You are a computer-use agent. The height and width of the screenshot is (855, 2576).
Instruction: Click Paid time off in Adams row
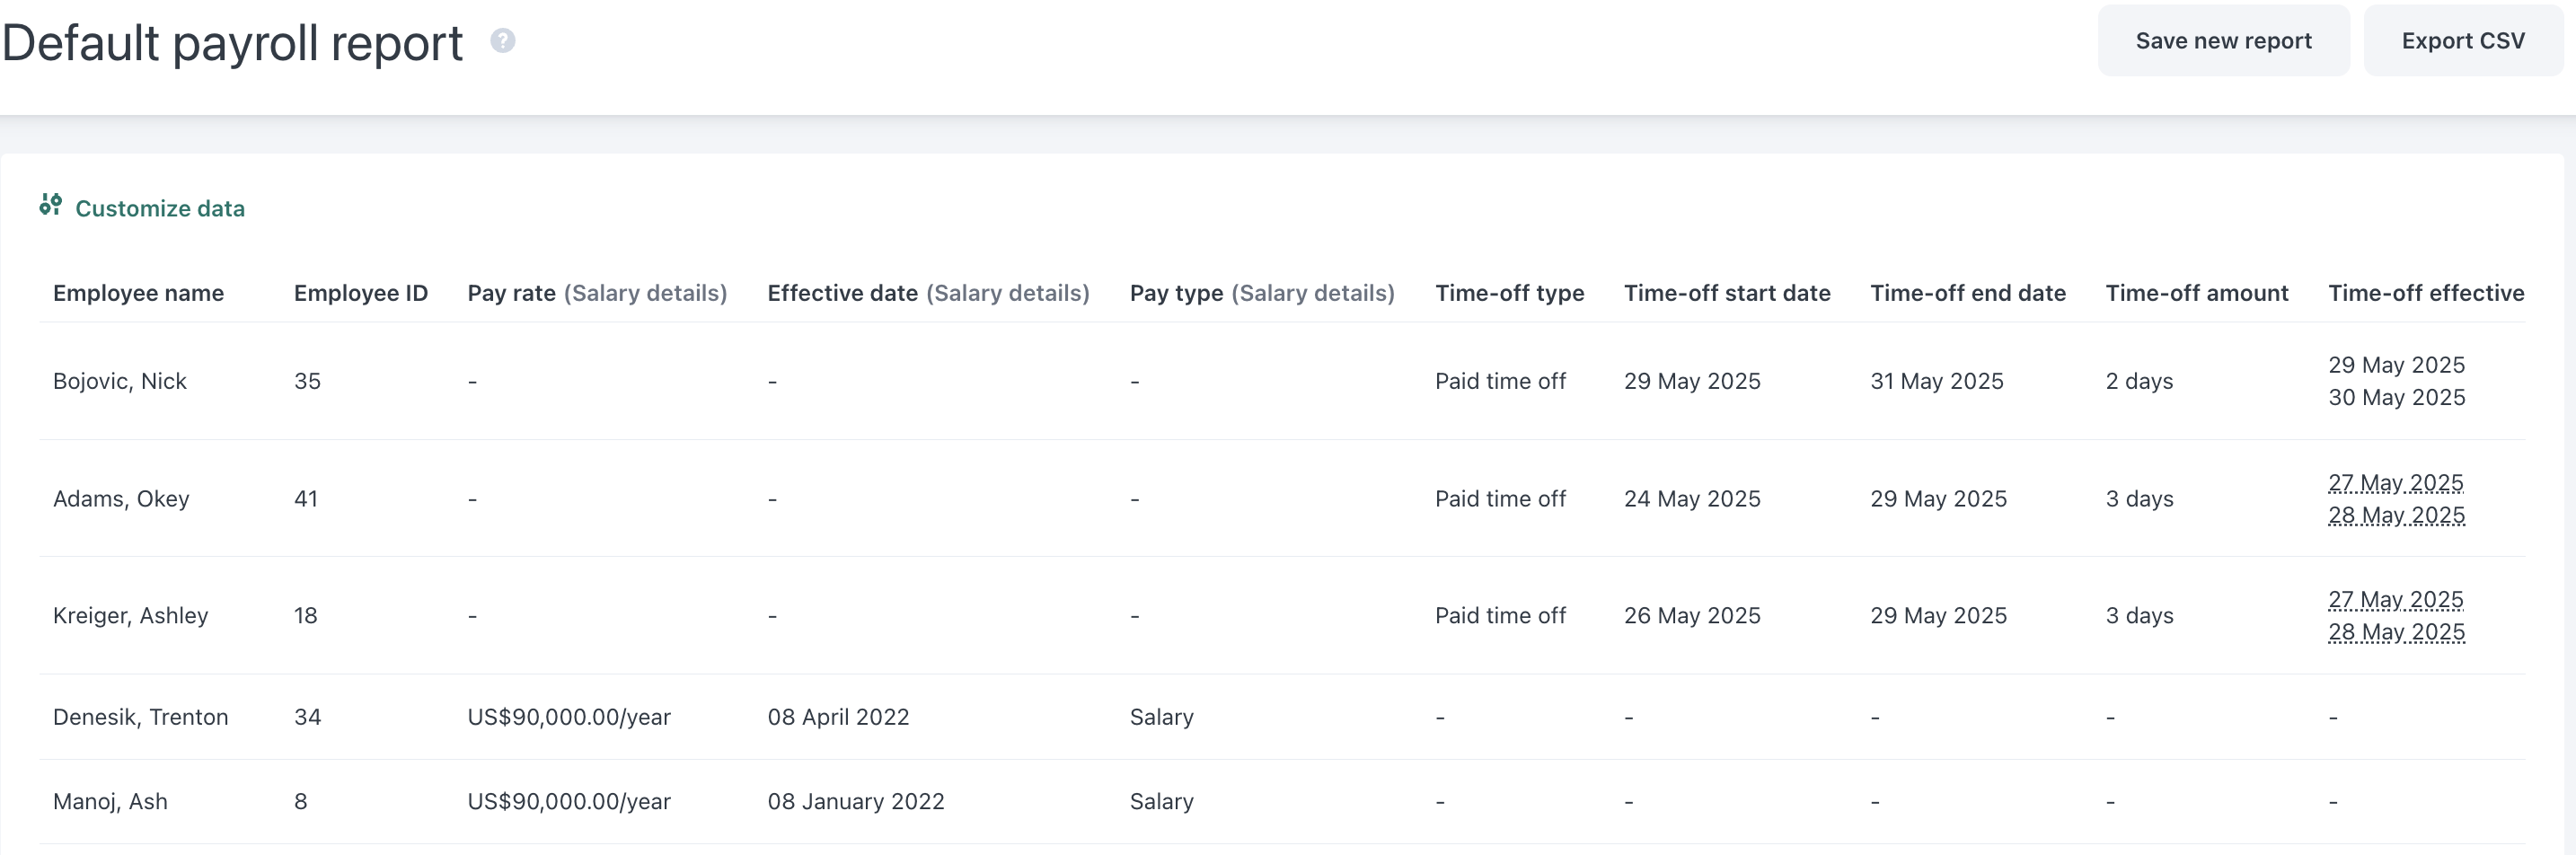pos(1500,498)
